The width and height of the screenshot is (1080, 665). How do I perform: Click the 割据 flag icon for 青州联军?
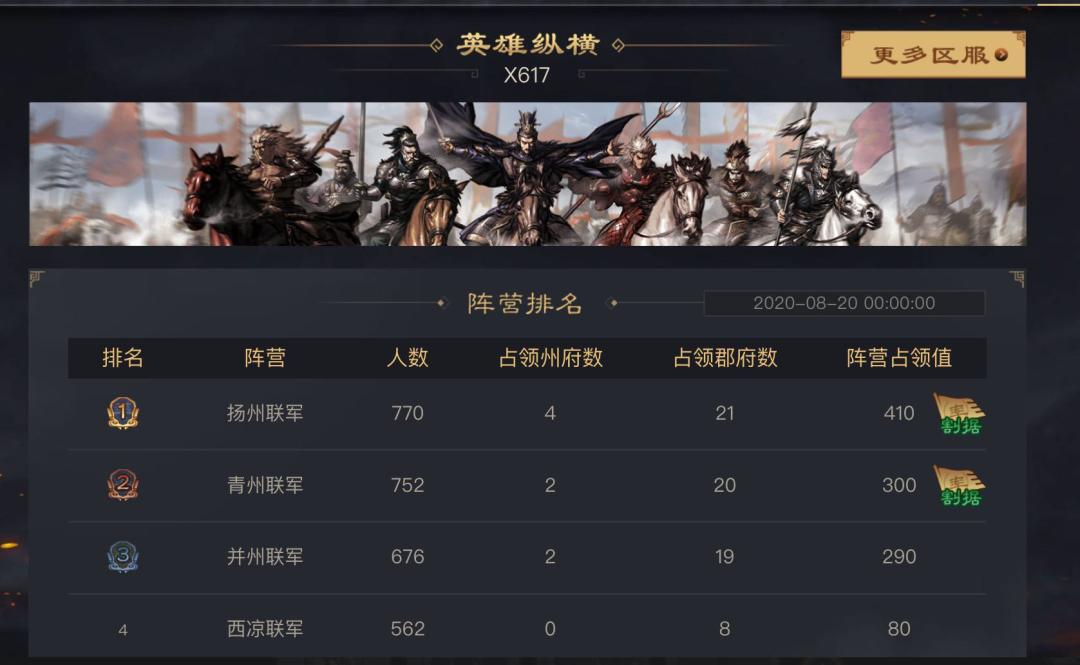[959, 486]
